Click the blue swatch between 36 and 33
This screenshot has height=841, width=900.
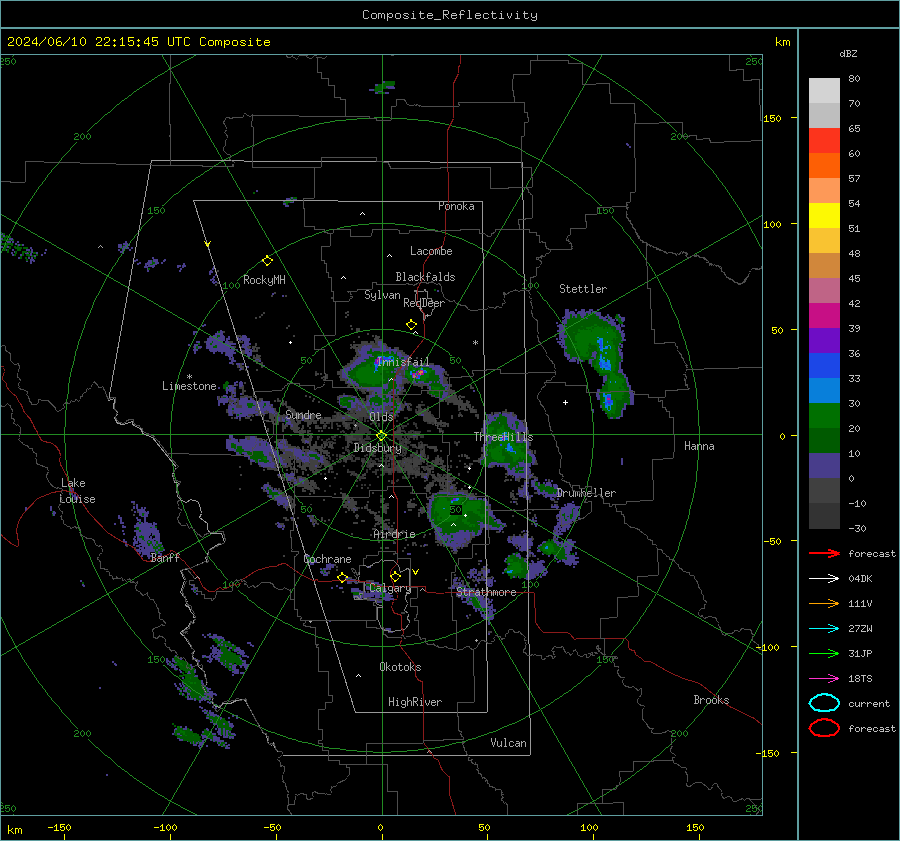tap(824, 365)
